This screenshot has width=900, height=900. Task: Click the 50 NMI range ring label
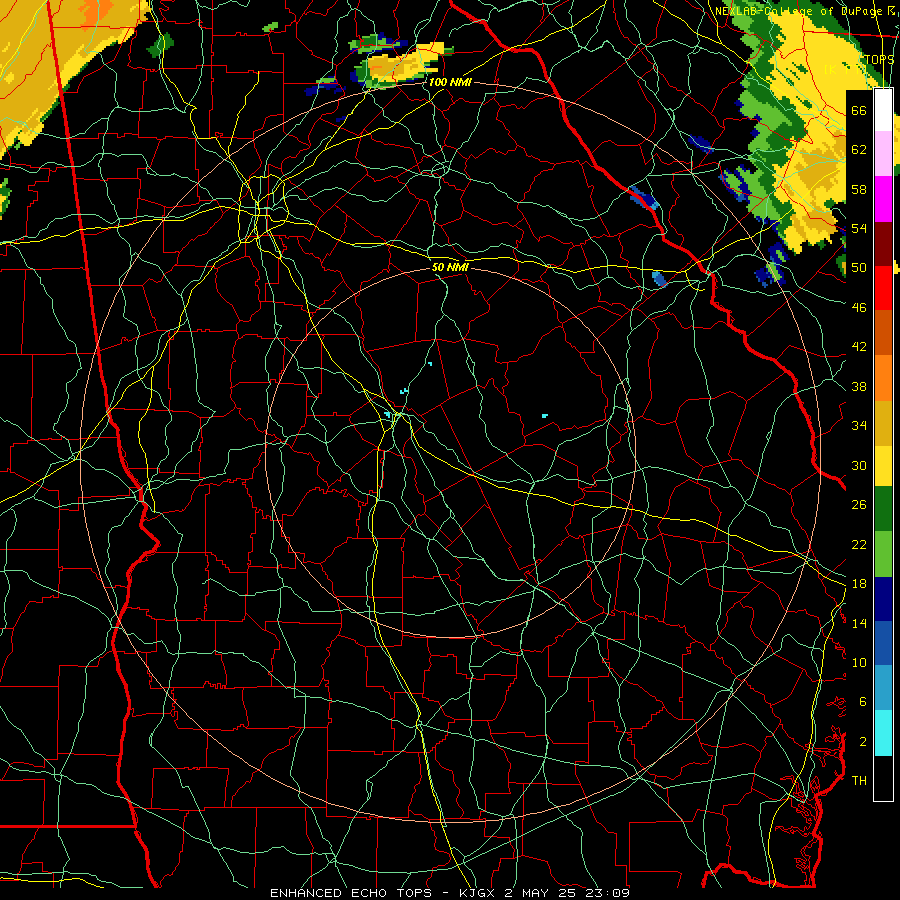(450, 267)
